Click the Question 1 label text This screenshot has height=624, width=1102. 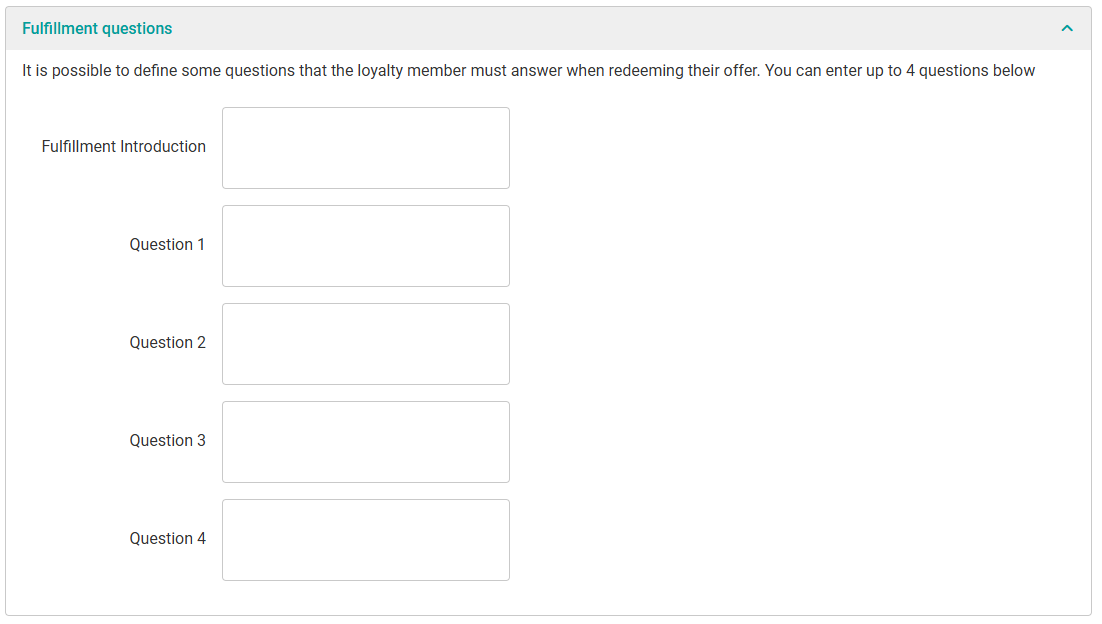pos(167,244)
